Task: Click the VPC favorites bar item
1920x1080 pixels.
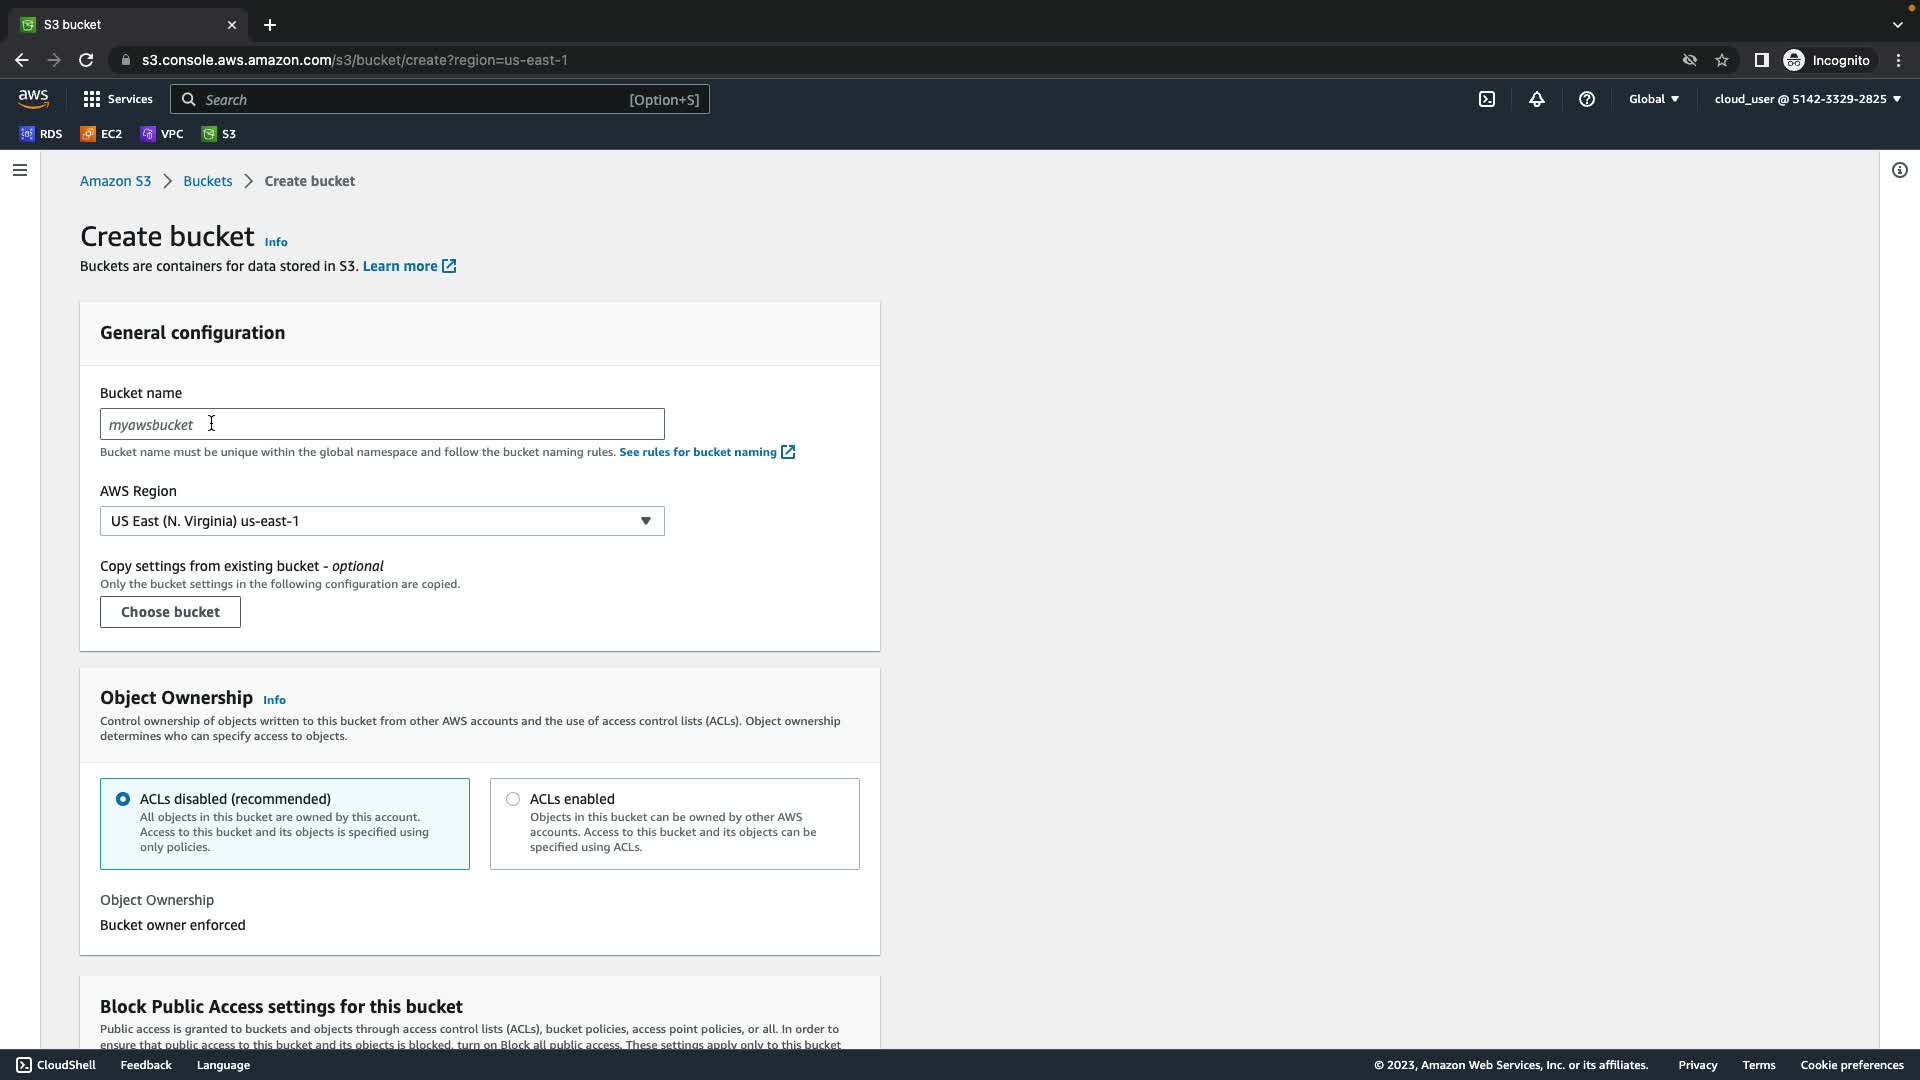Action: tap(162, 134)
